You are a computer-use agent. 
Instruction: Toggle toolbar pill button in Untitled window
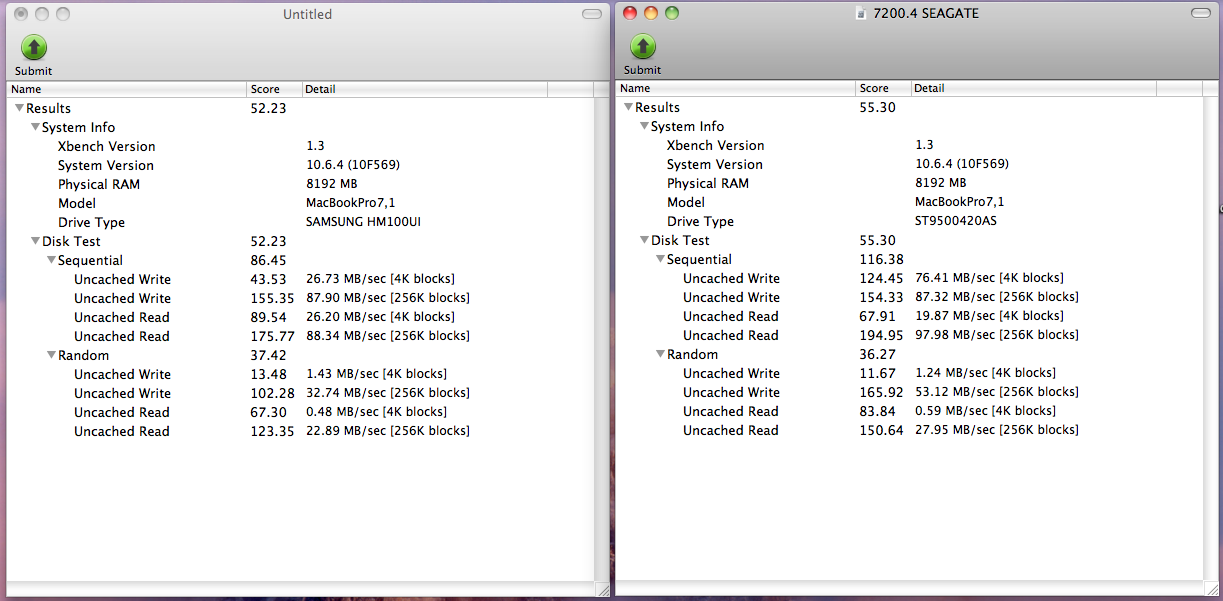593,14
